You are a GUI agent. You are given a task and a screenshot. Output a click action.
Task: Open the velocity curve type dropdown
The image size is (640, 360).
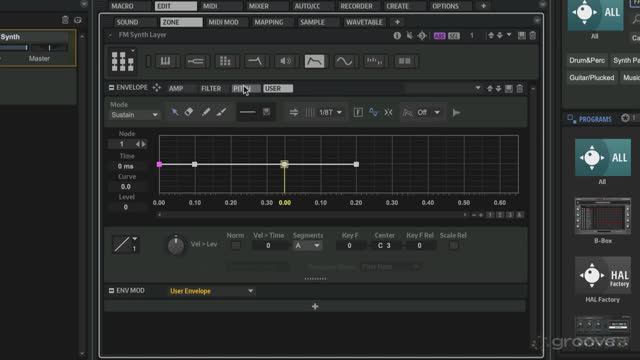click(135, 239)
